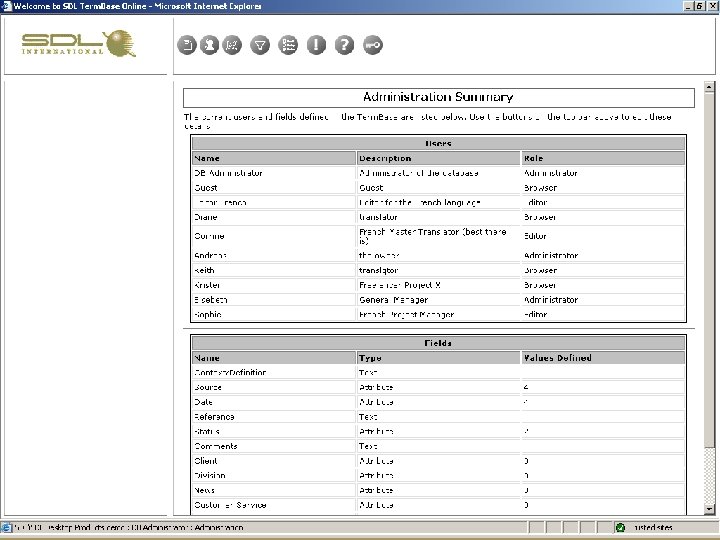Viewport: 720px width, 540px height.
Task: Click 'Freelancer Project X' description
Action: pyautogui.click(x=400, y=285)
